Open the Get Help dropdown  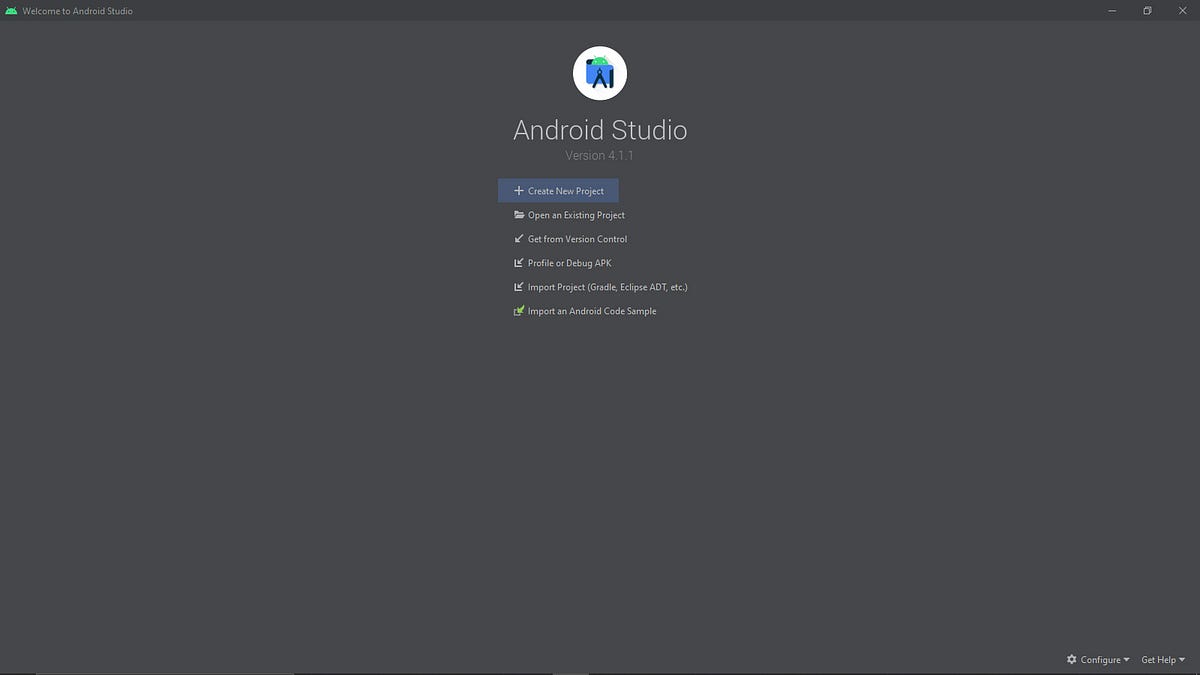point(1160,659)
